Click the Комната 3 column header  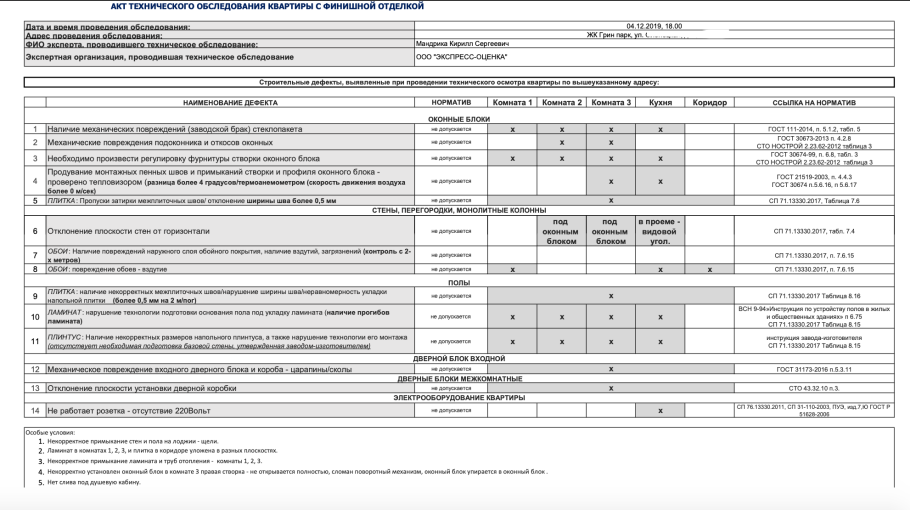click(610, 103)
